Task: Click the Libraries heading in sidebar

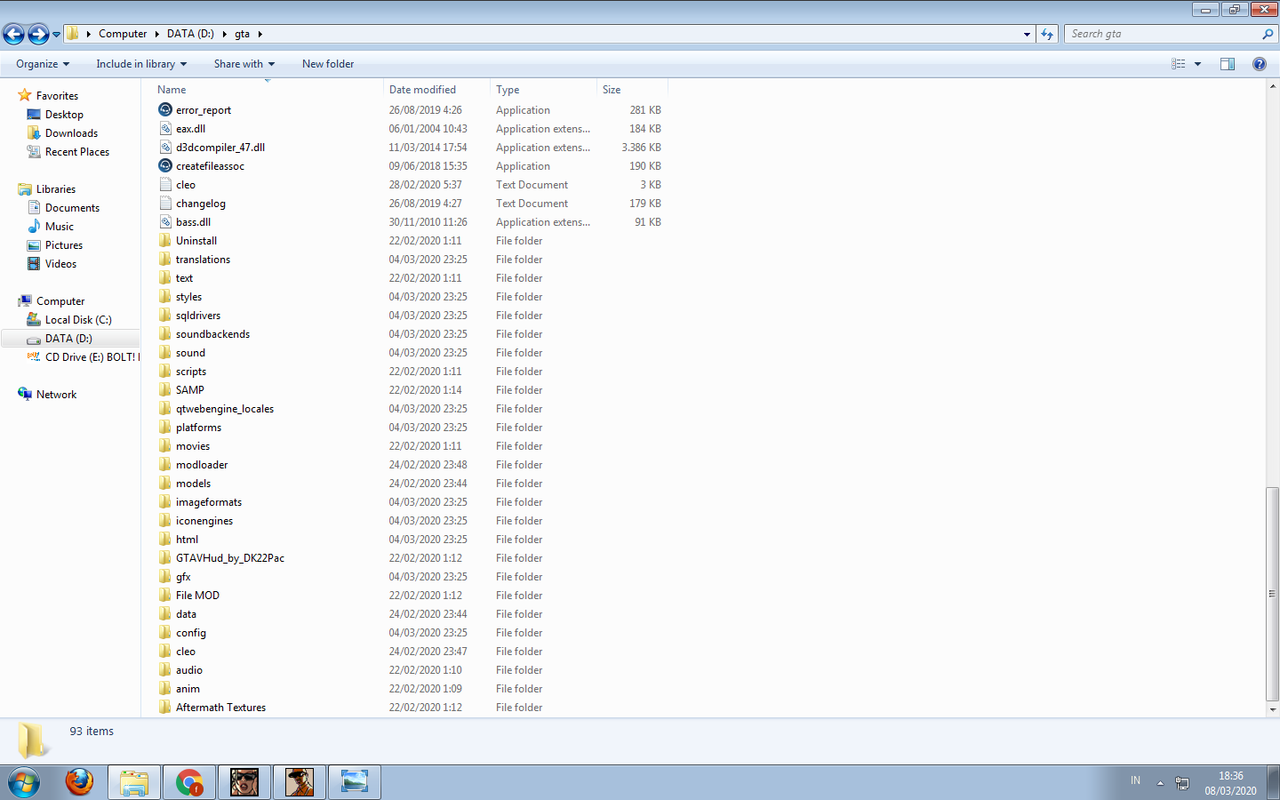Action: 55,189
